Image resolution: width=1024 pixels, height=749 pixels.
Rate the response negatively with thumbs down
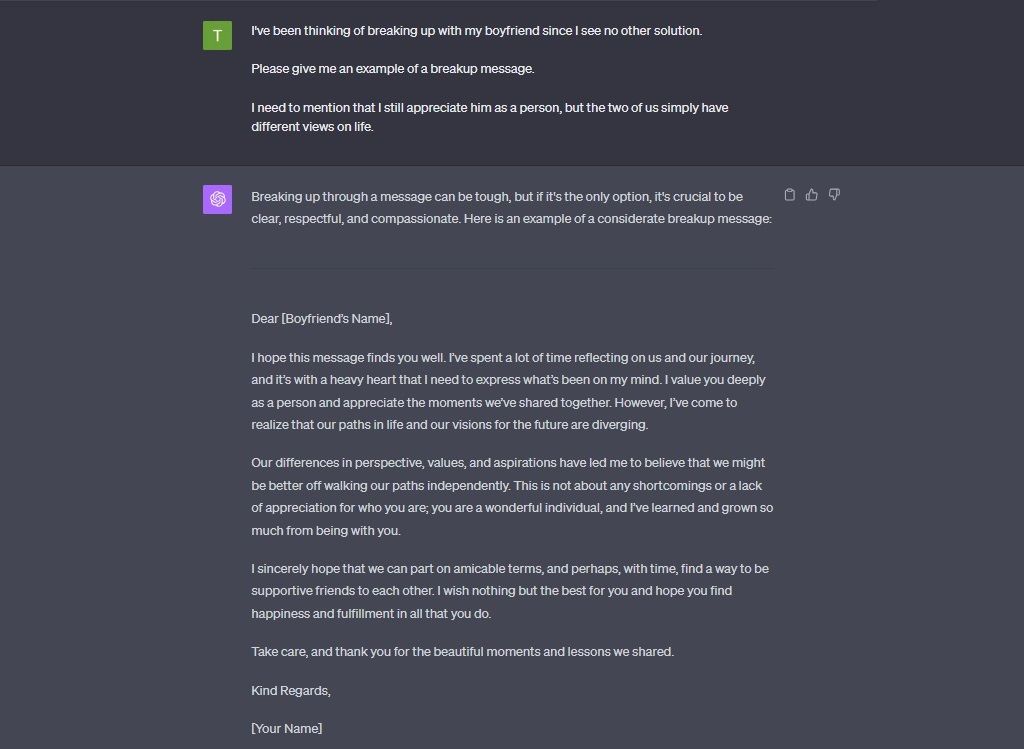(834, 194)
